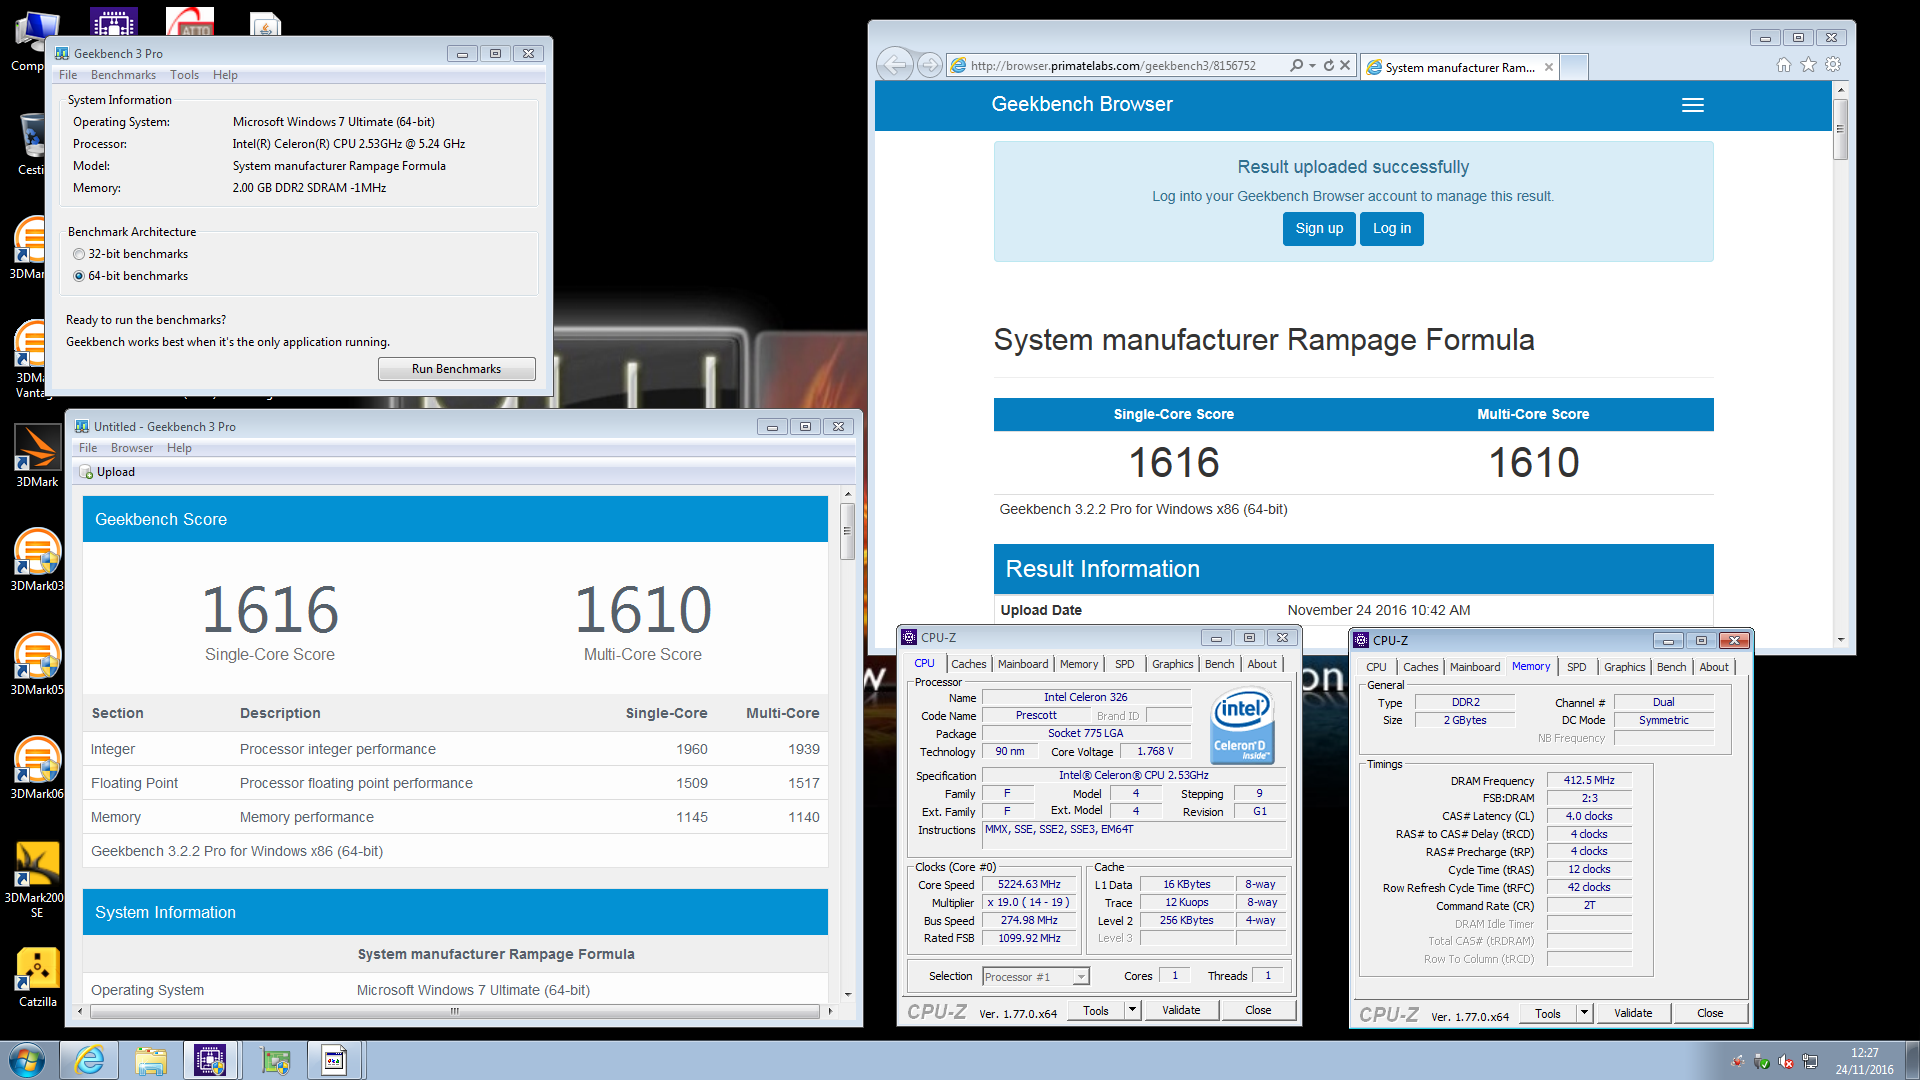
Task: Launch Internet Explorer from taskbar
Action: point(89,1060)
